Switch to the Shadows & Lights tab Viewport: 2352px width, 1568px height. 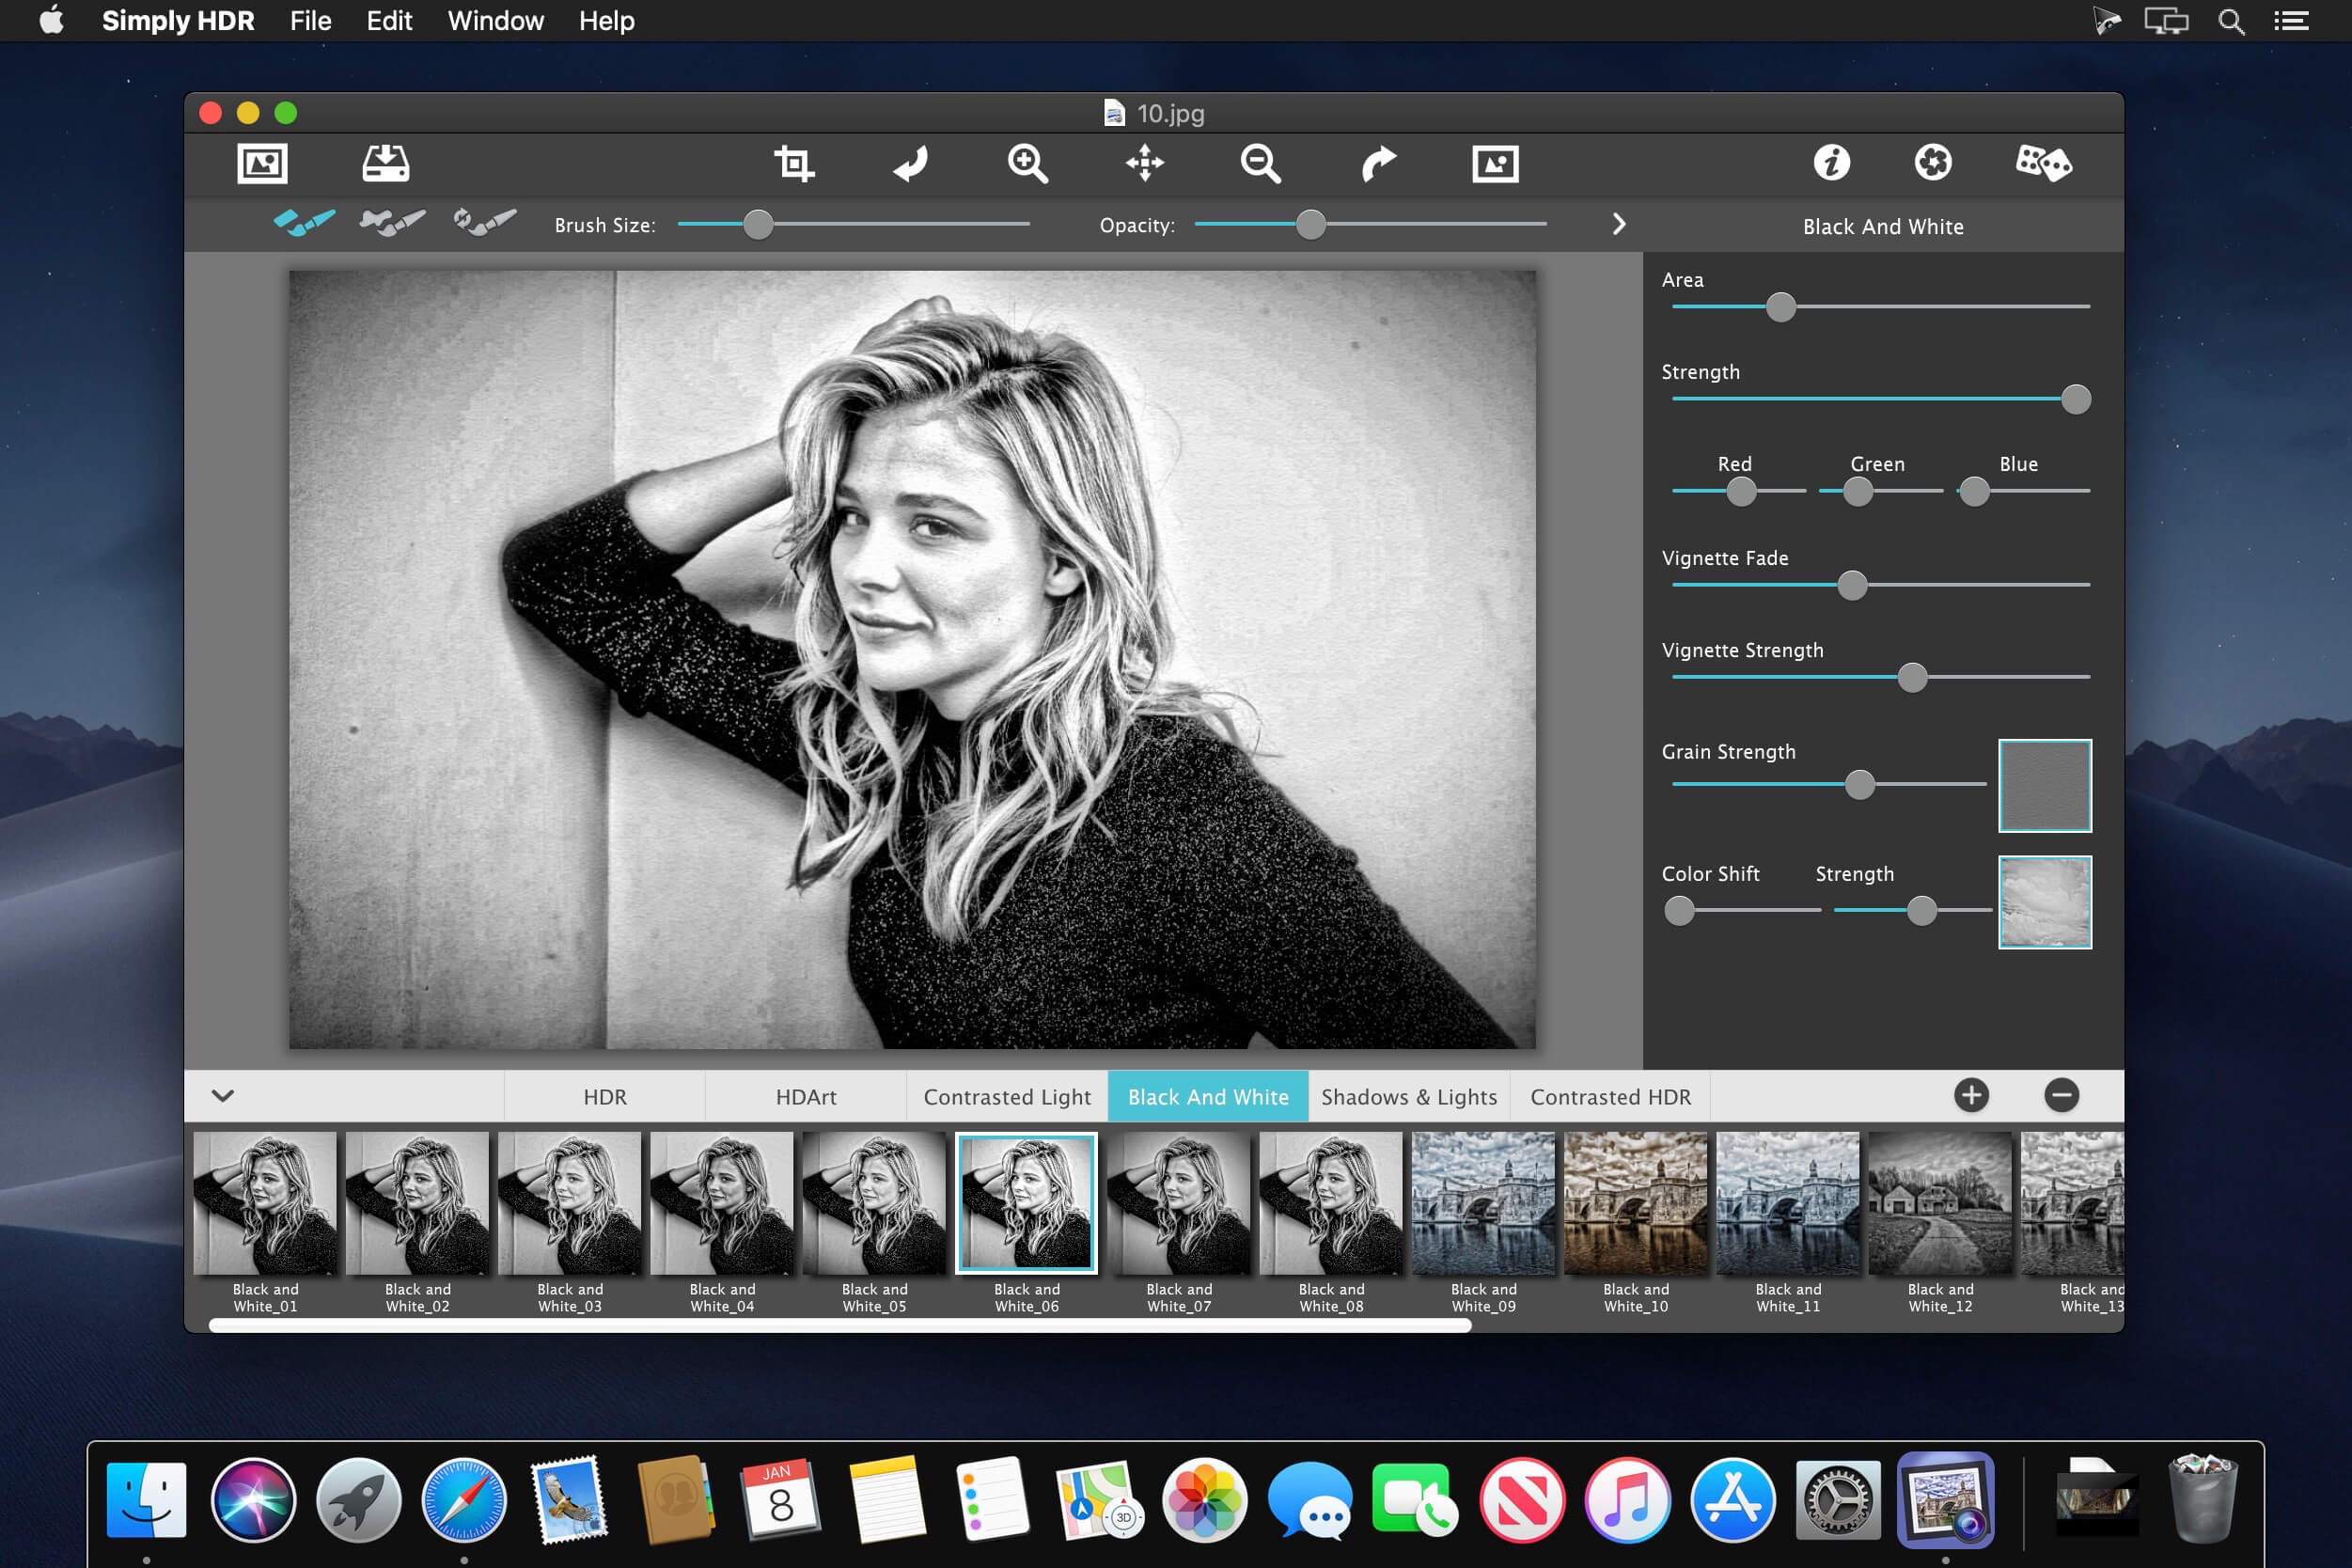coord(1409,1097)
